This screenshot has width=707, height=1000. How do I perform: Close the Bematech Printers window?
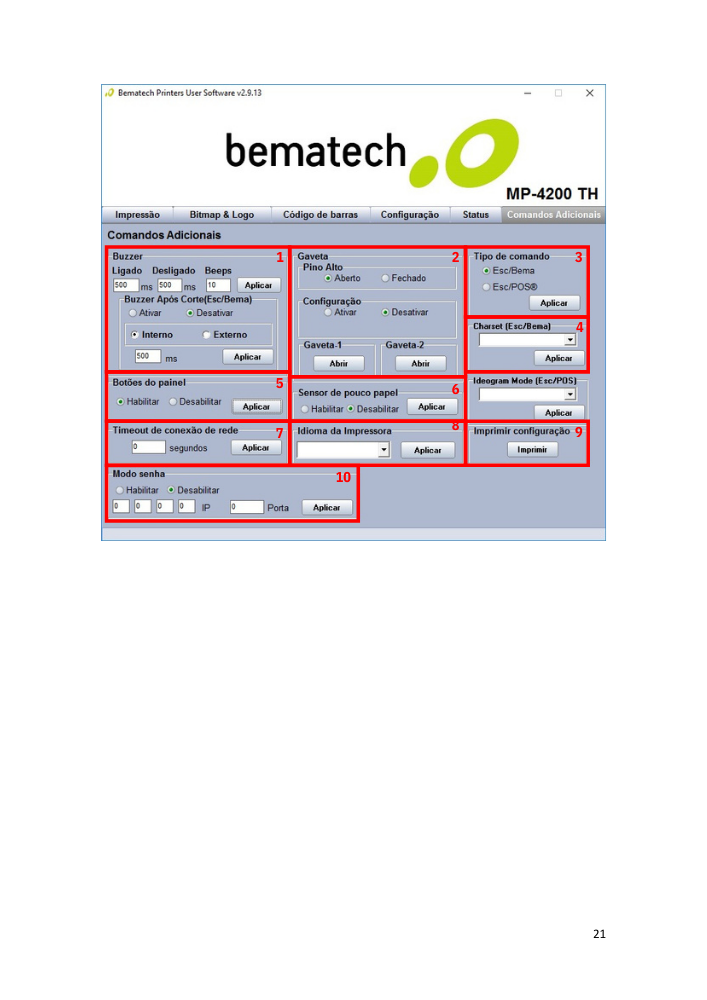[590, 93]
